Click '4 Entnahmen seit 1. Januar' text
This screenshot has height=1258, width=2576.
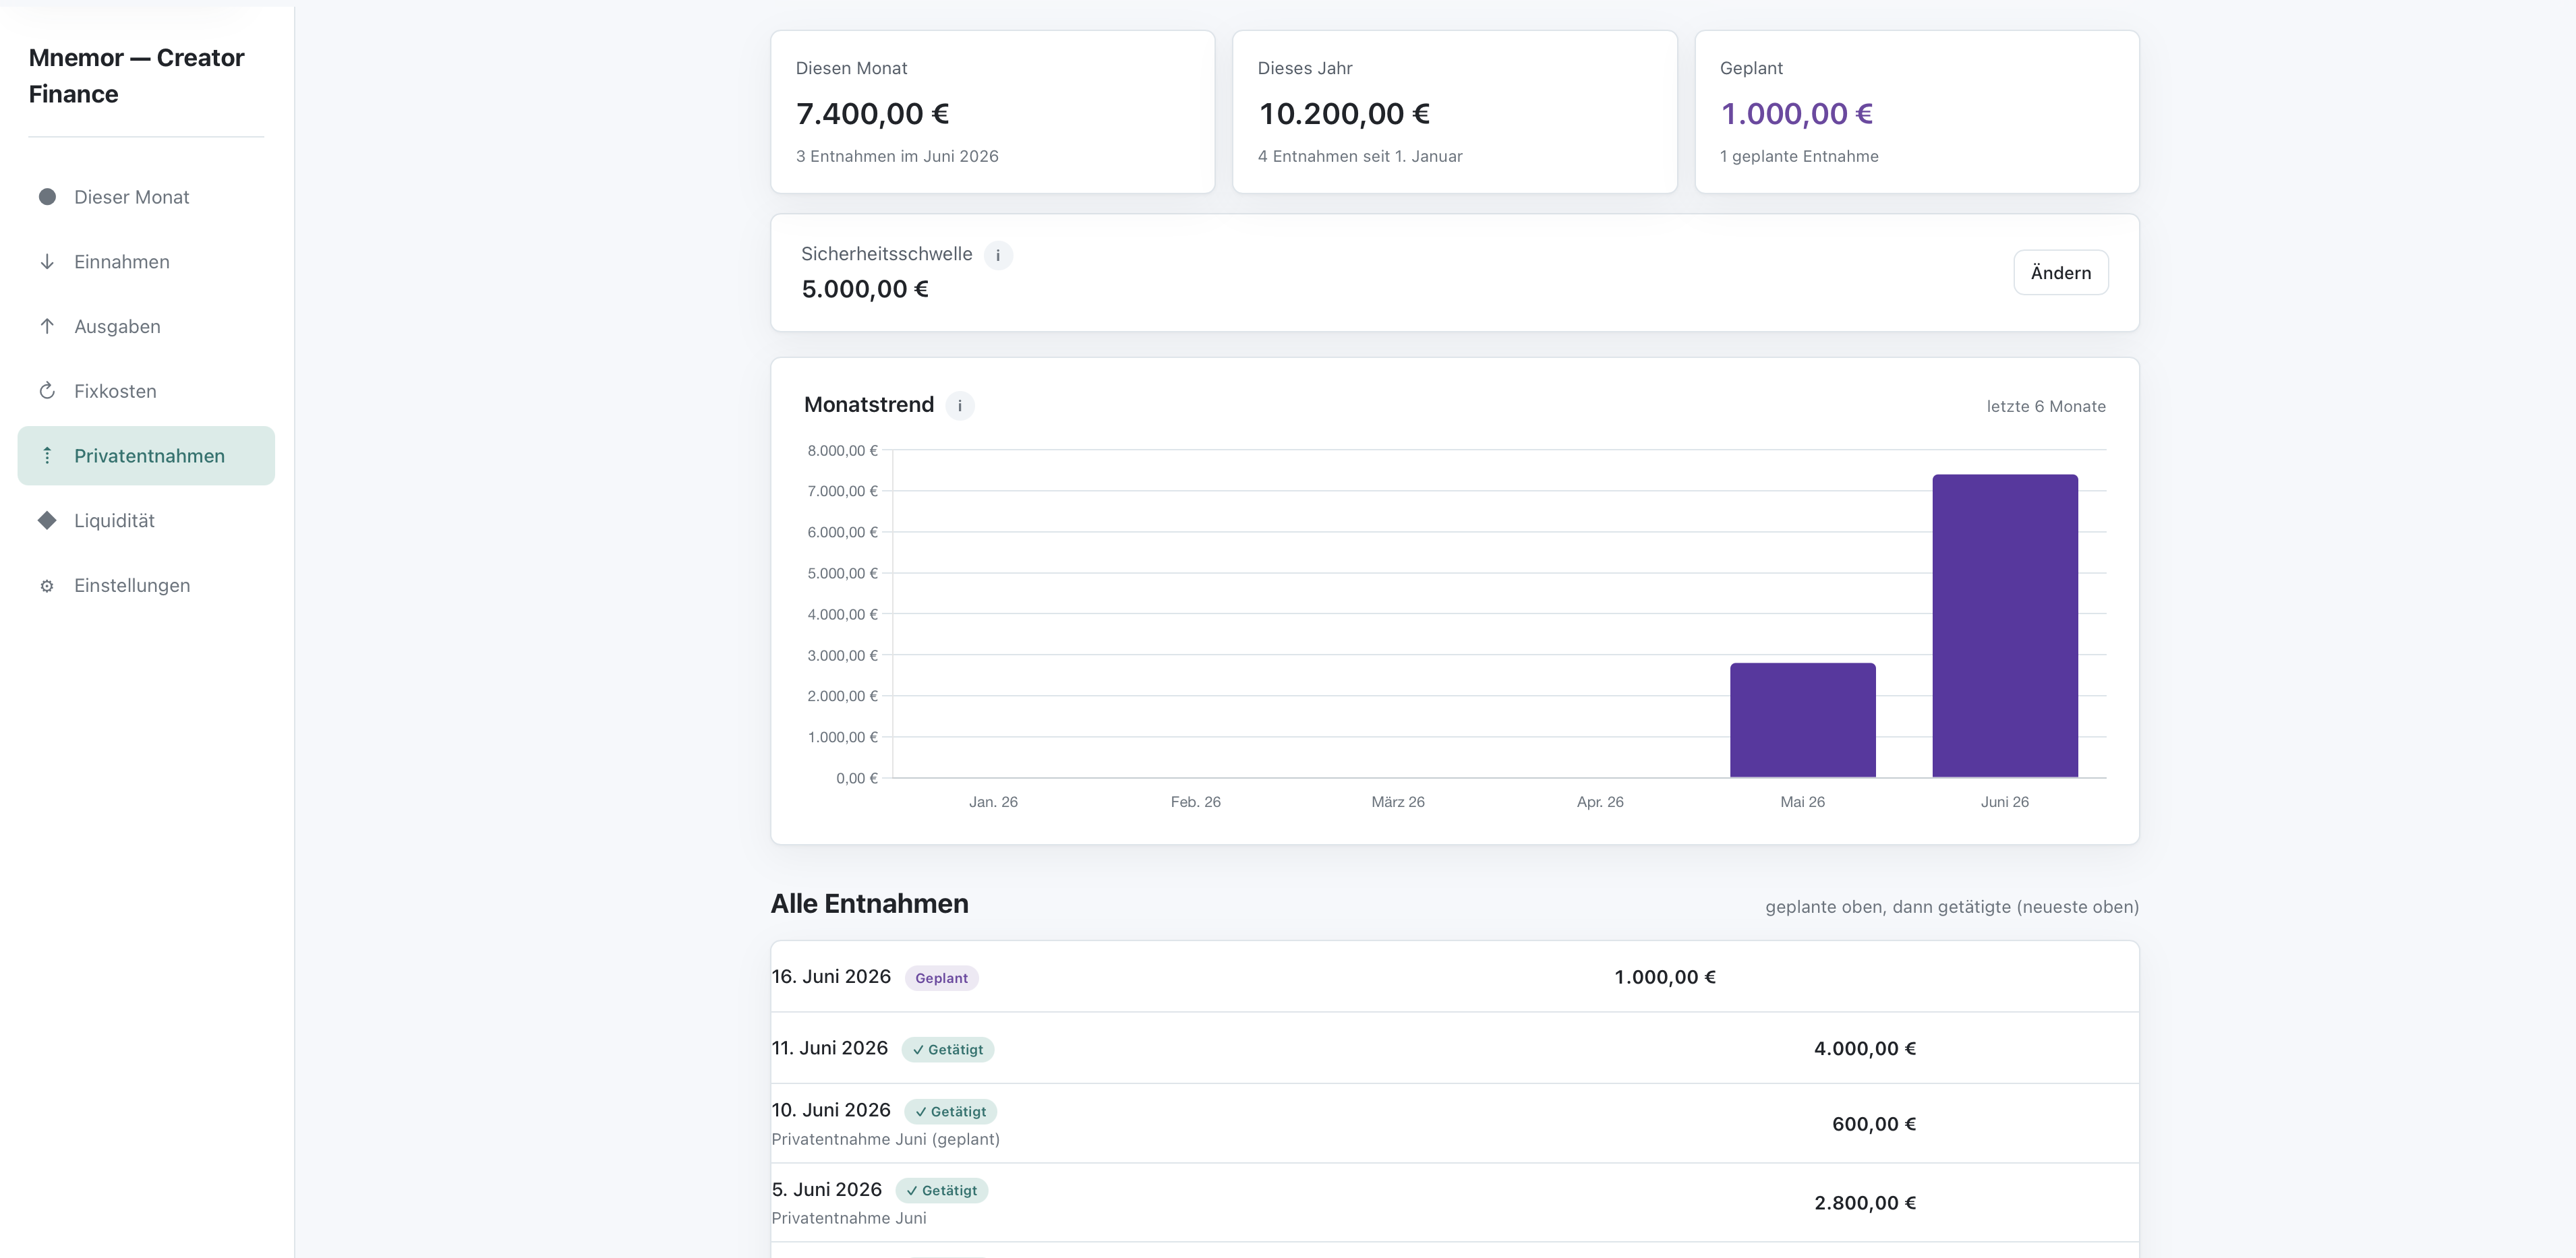(x=1360, y=156)
